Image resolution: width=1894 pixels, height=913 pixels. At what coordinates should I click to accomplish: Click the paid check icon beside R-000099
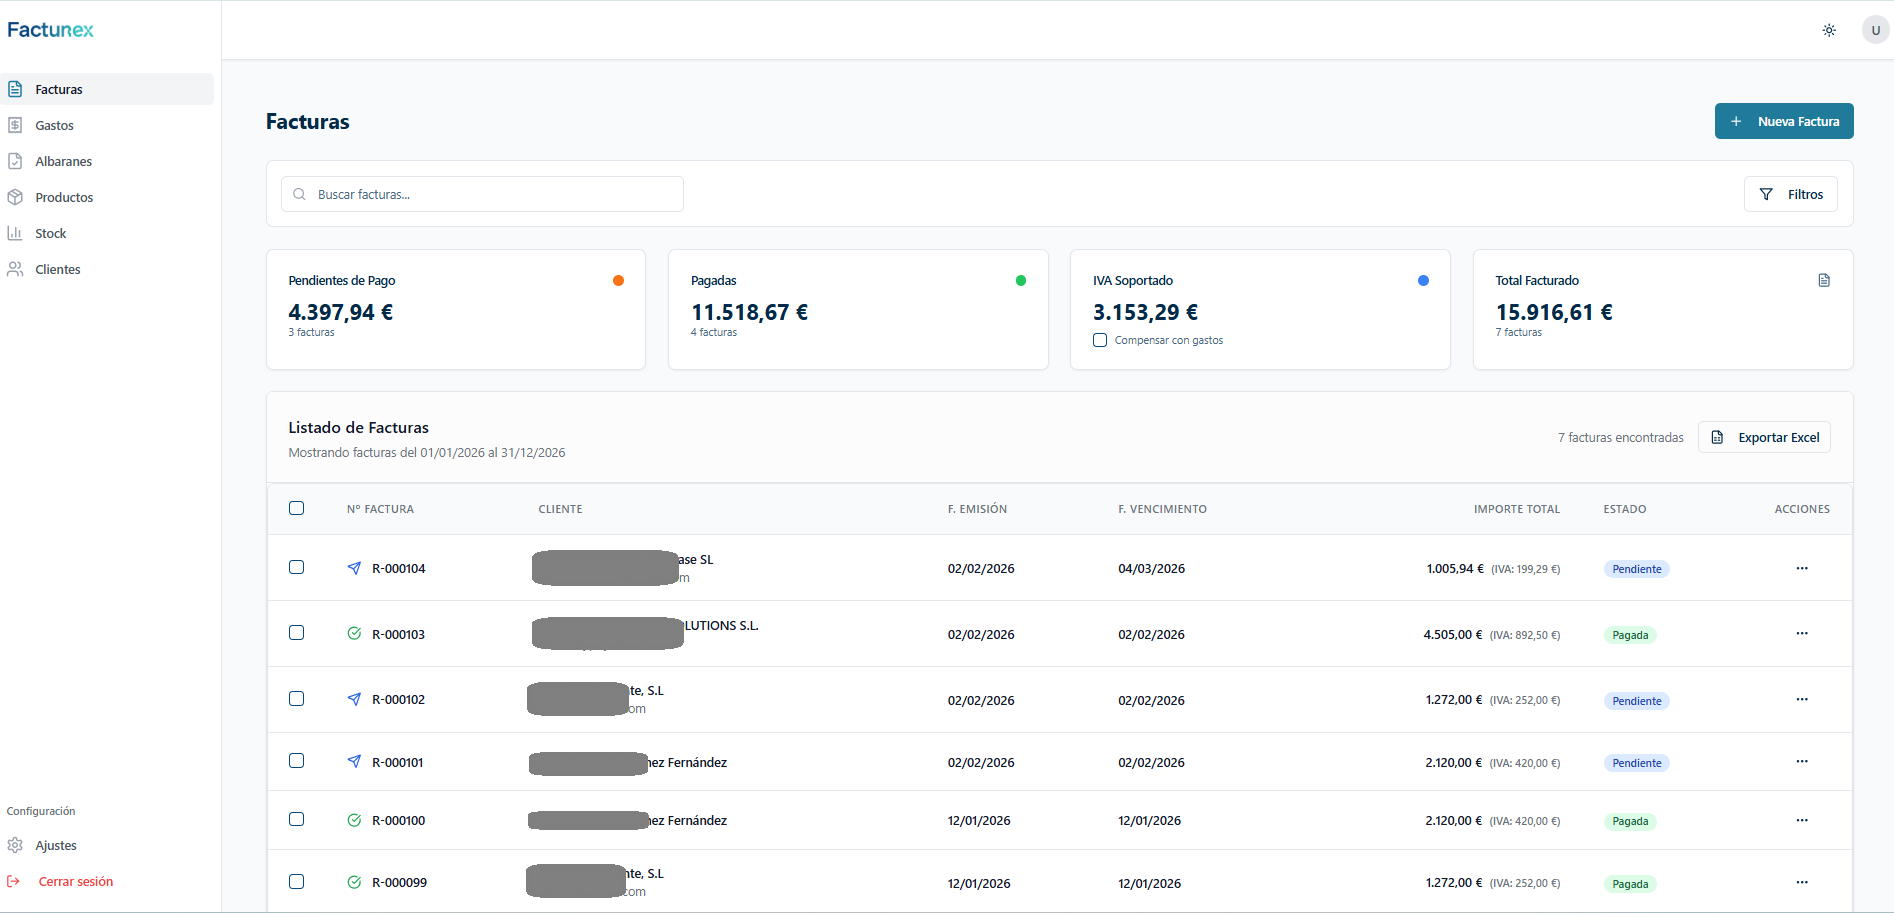pos(354,882)
